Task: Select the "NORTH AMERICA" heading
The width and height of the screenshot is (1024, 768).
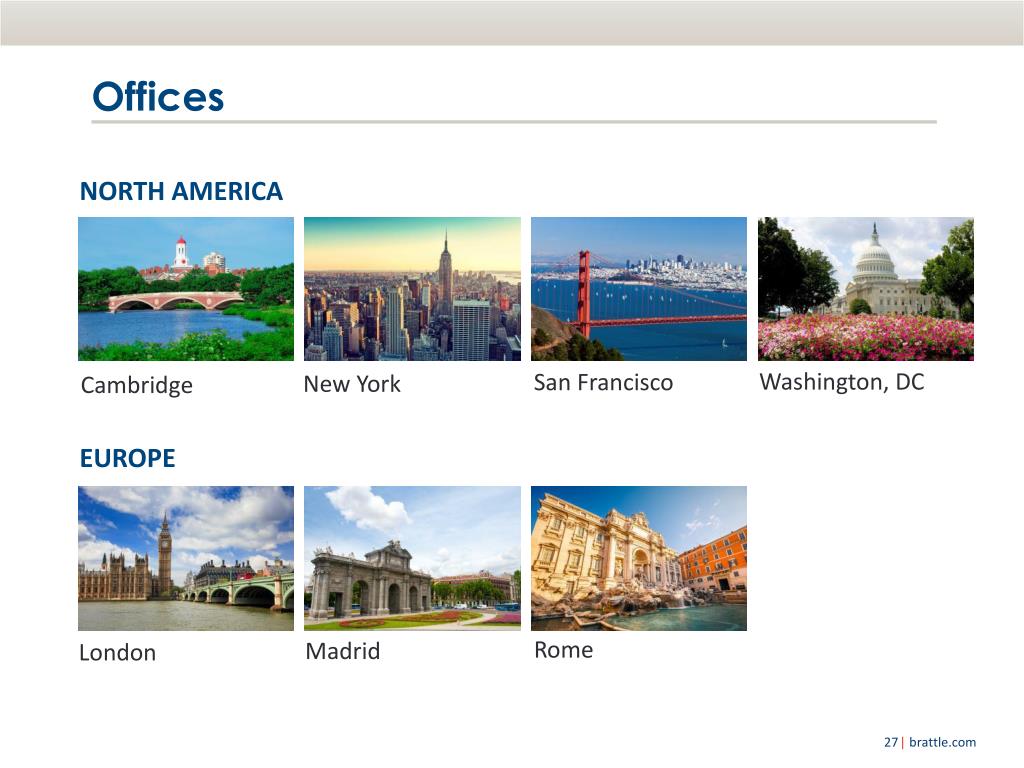Action: point(181,191)
